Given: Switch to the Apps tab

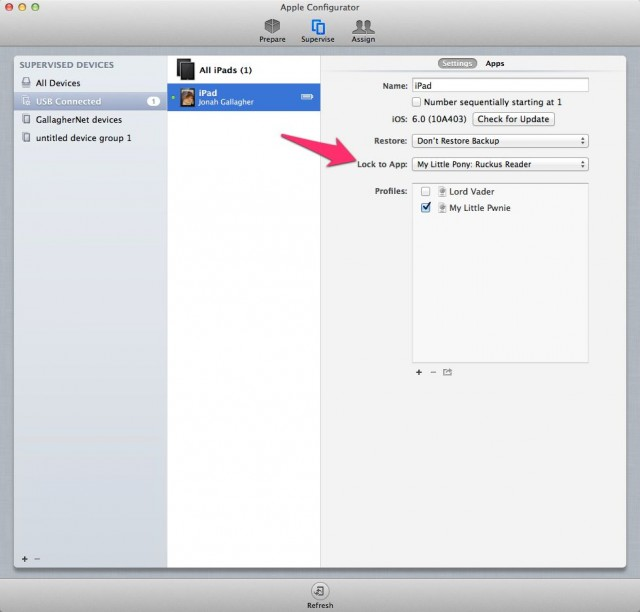Looking at the screenshot, I should click(x=495, y=63).
